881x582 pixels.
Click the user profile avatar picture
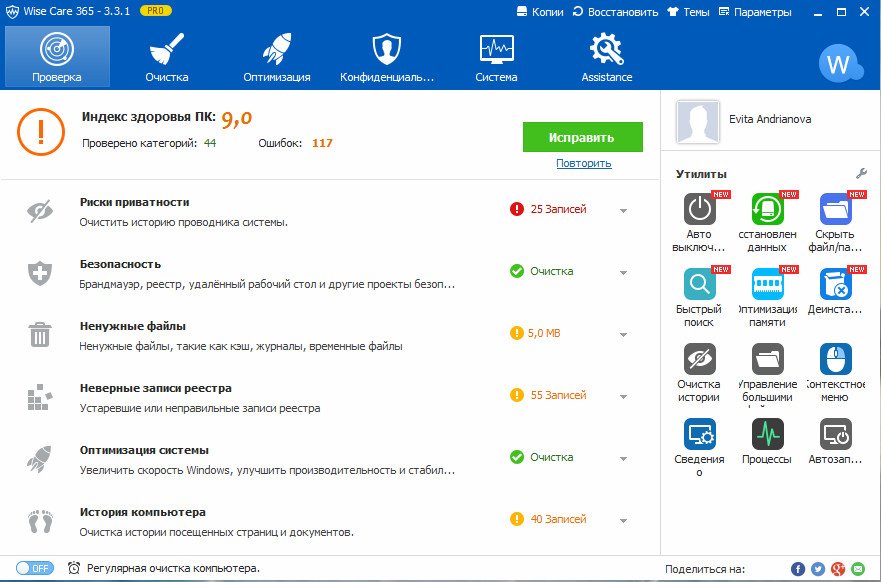pyautogui.click(x=697, y=122)
